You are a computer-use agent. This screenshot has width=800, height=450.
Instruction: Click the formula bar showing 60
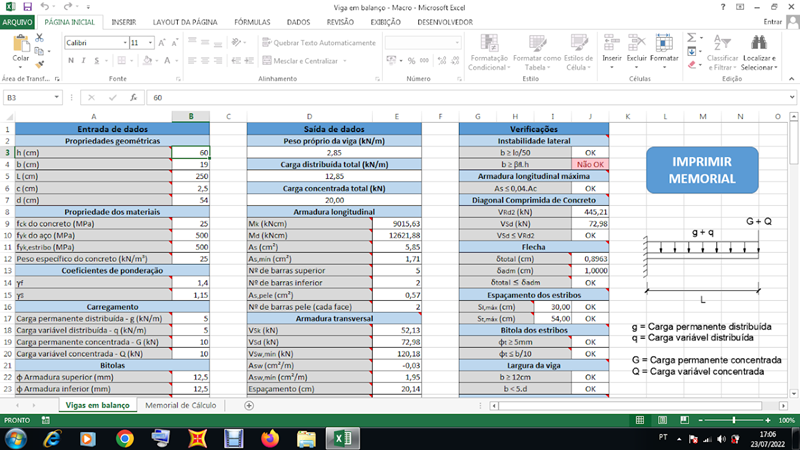[x=467, y=97]
